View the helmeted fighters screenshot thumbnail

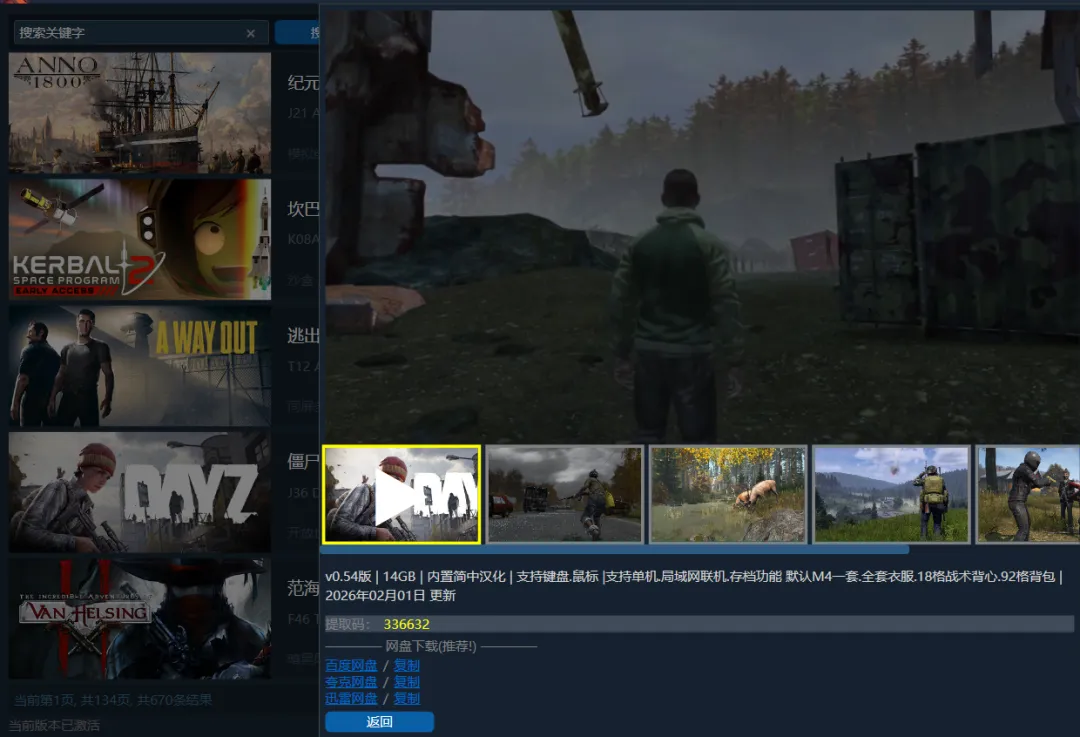pos(1028,495)
